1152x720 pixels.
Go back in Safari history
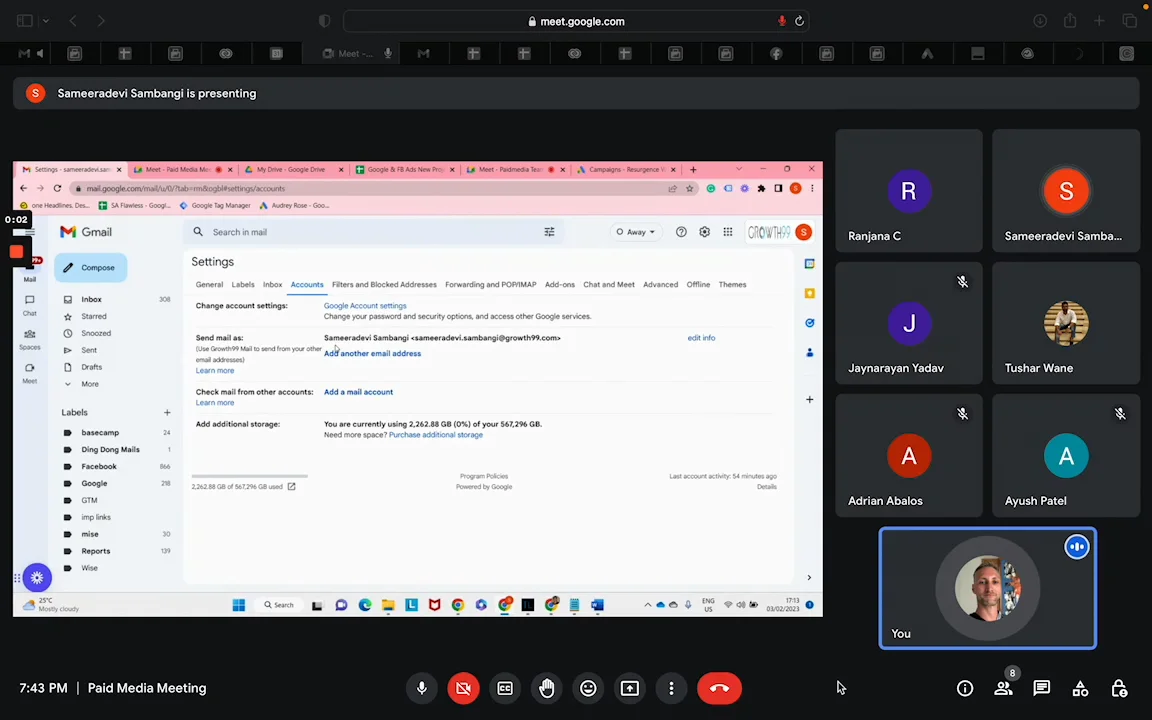point(73,21)
